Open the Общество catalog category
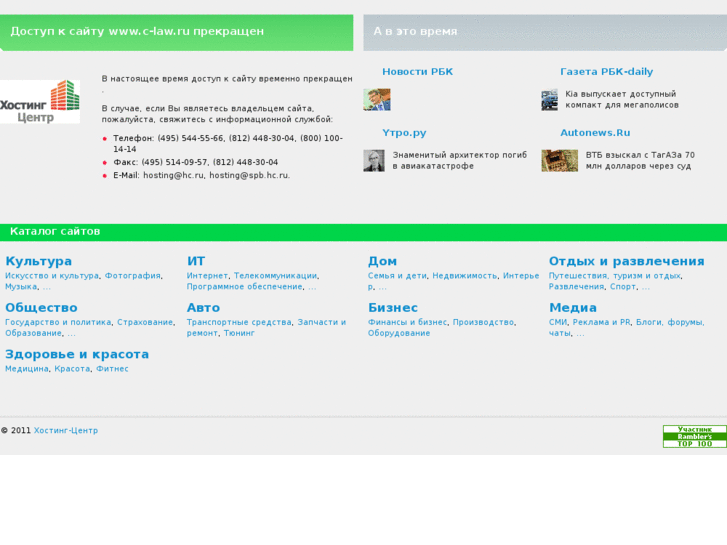Image resolution: width=727 pixels, height=545 pixels. (41, 308)
